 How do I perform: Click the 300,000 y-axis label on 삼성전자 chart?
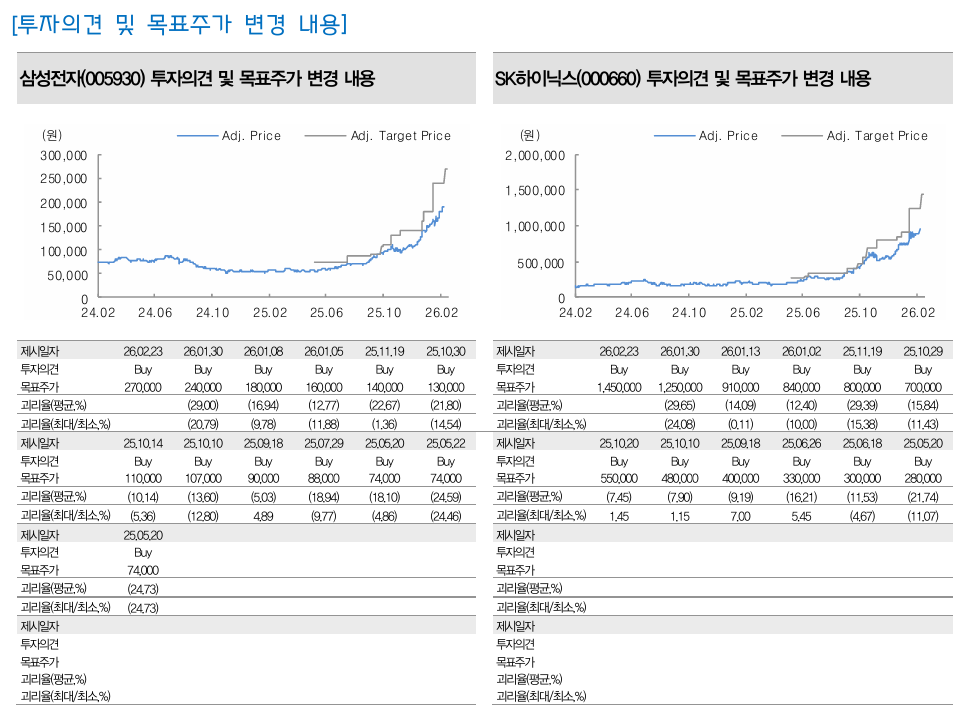coord(64,156)
